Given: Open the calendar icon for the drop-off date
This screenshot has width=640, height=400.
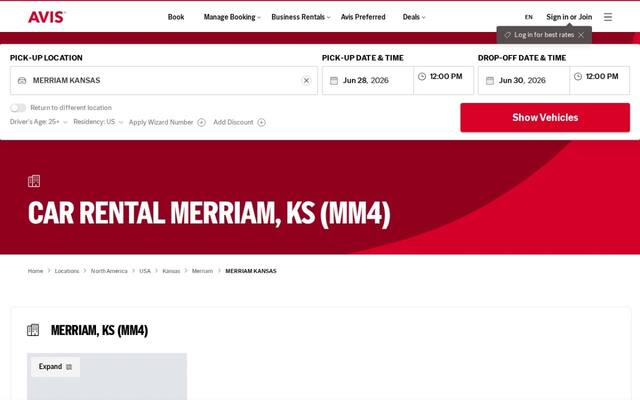Looking at the screenshot, I should point(490,81).
